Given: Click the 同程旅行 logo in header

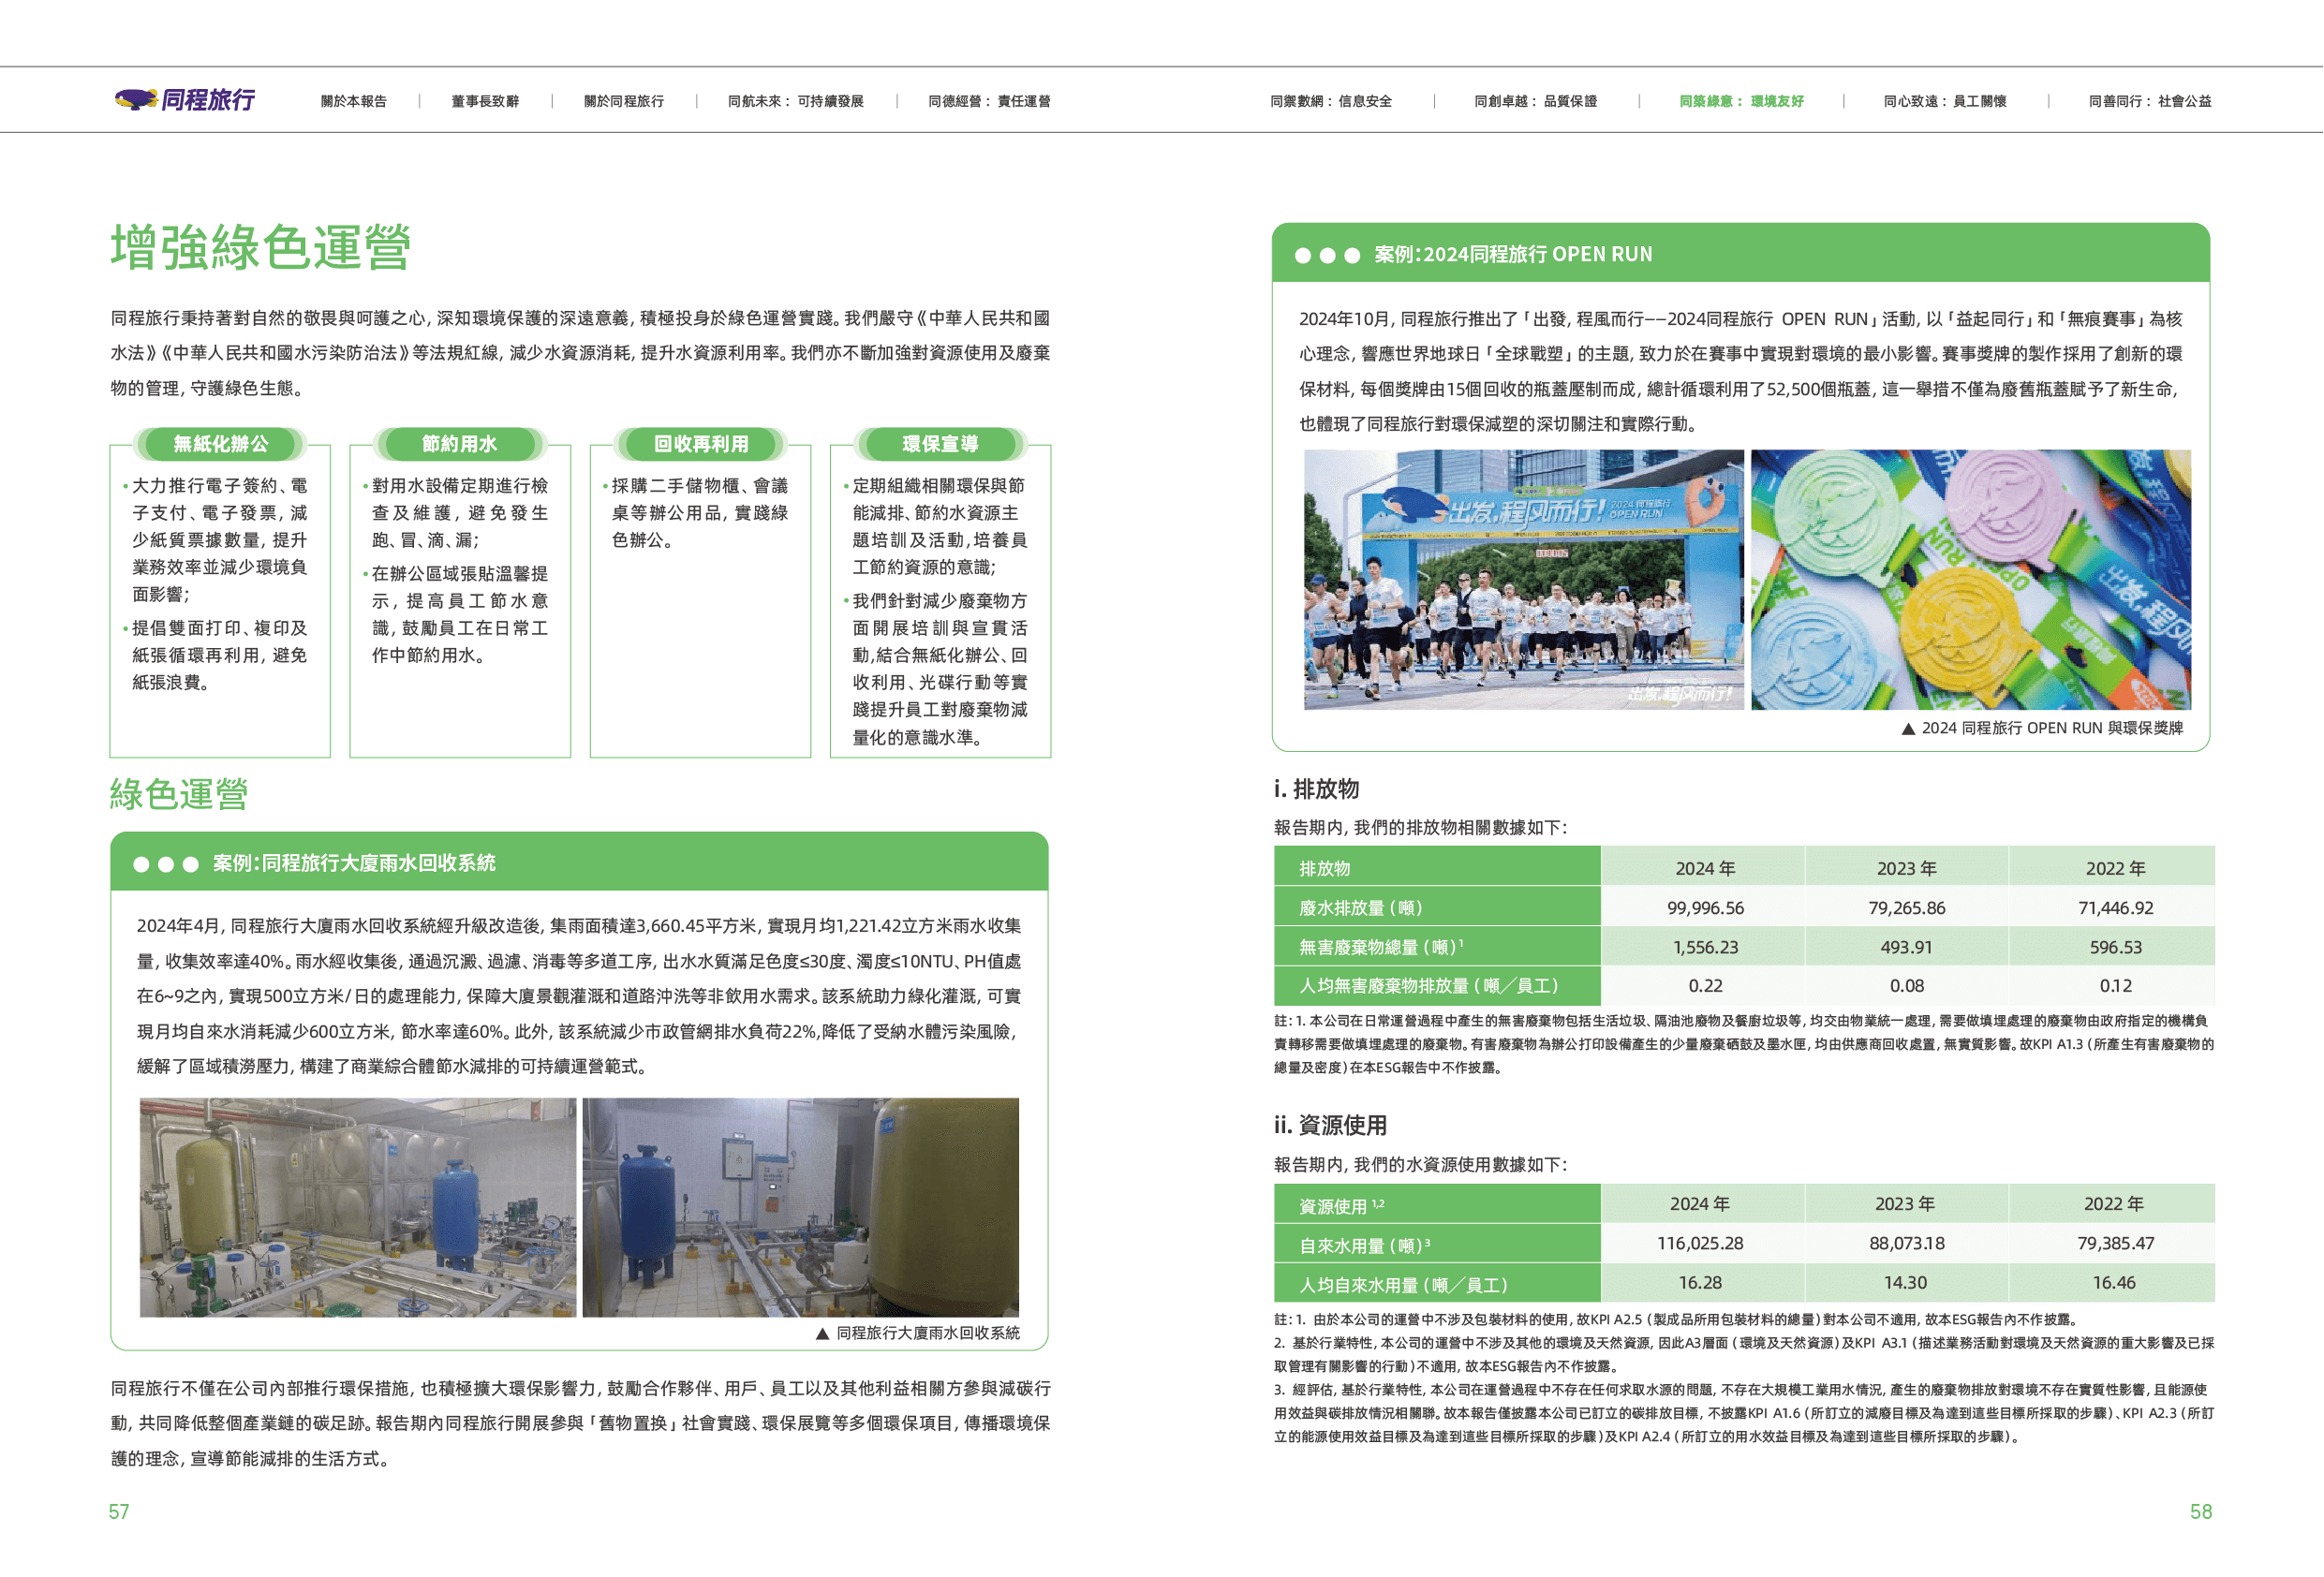Looking at the screenshot, I should click(x=185, y=99).
